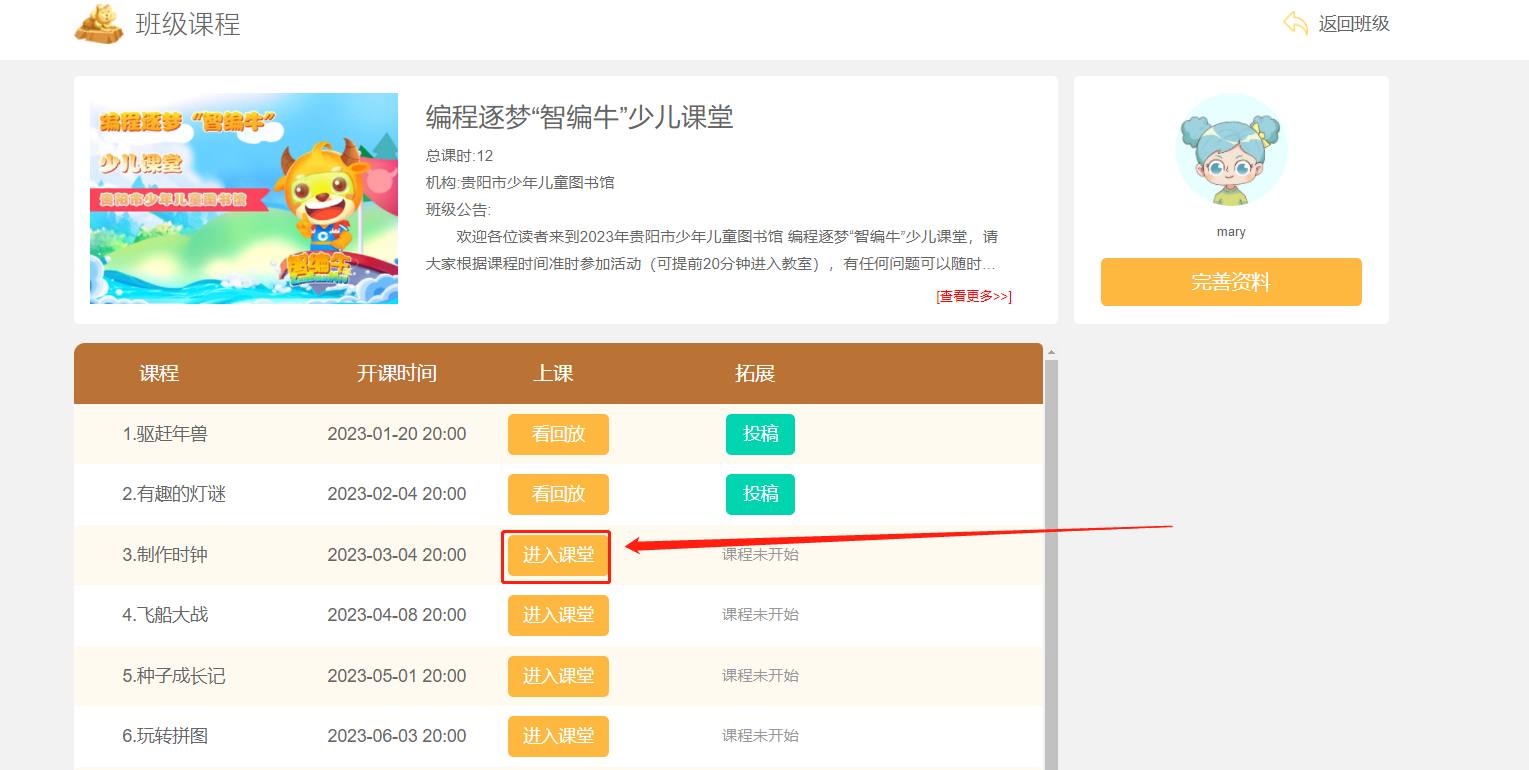Watch replay for 2.有趣的灯谜

(558, 494)
